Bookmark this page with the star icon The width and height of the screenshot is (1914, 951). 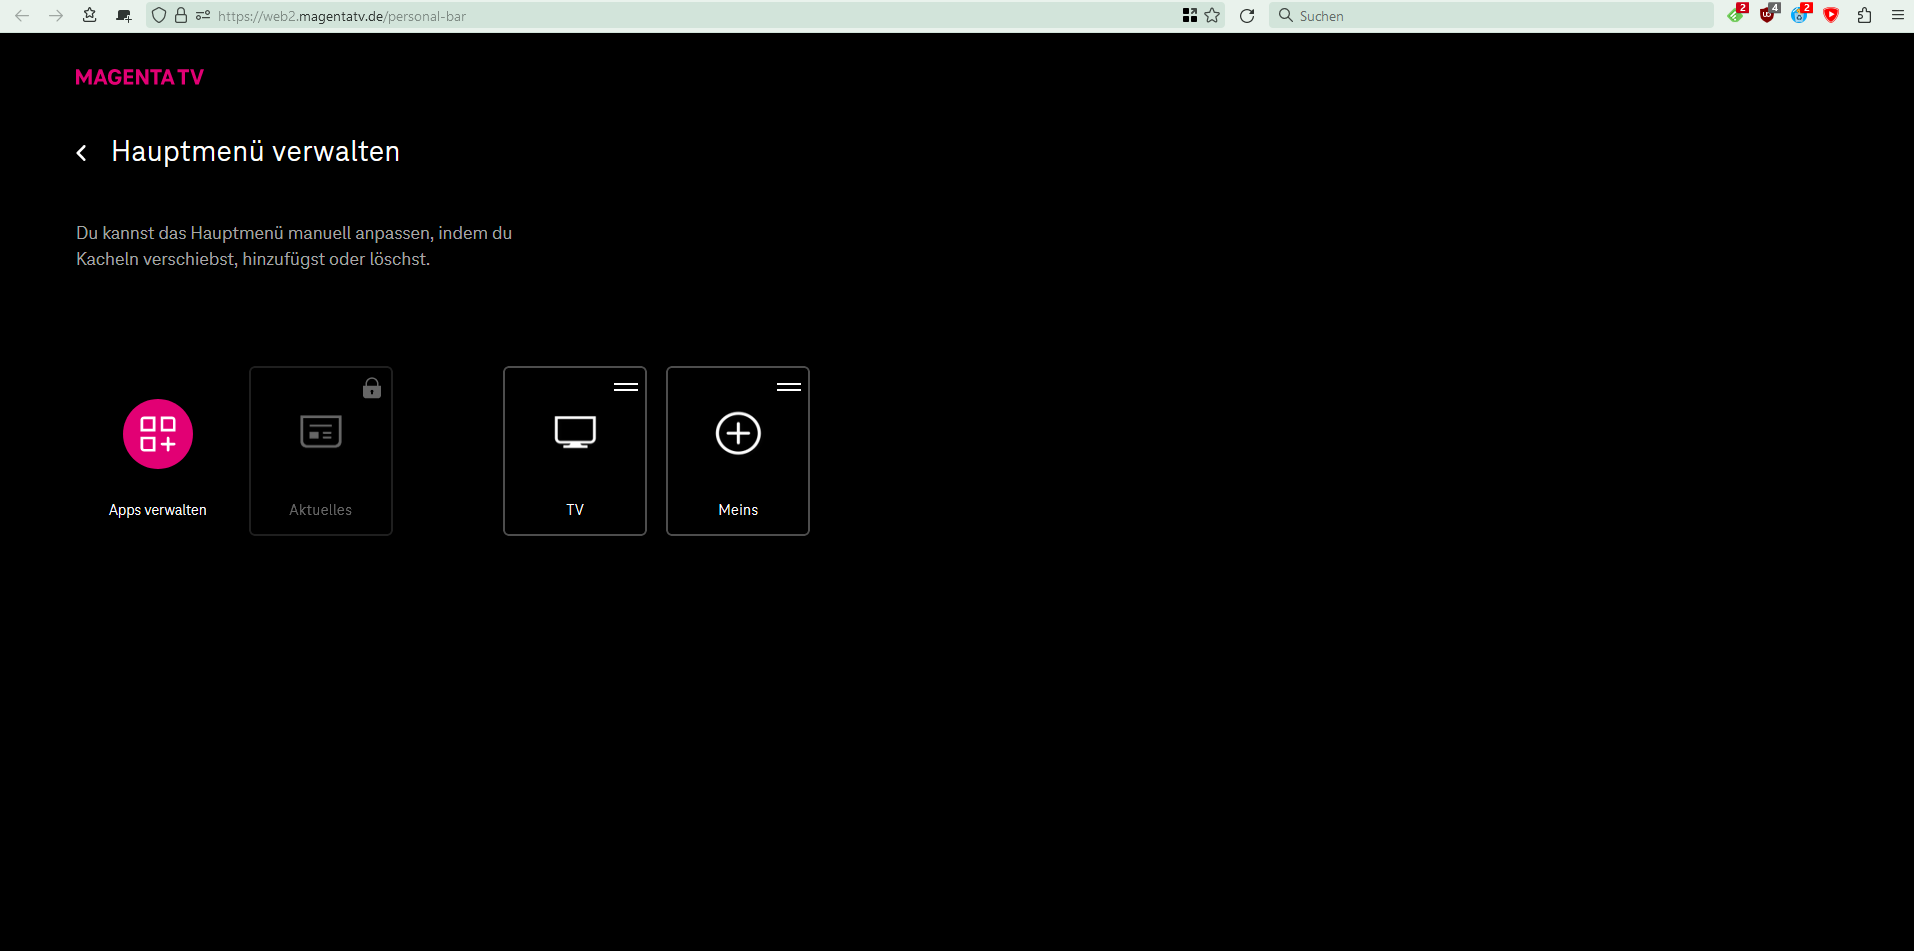pyautogui.click(x=1212, y=16)
